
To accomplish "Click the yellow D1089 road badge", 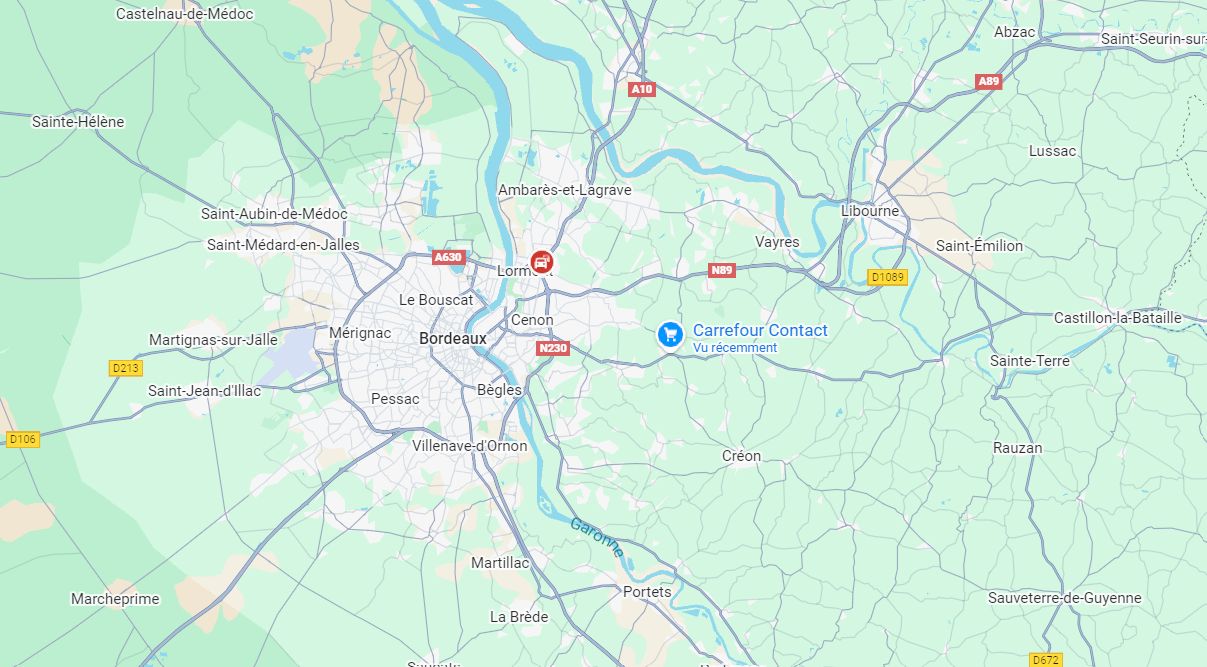I will (887, 277).
